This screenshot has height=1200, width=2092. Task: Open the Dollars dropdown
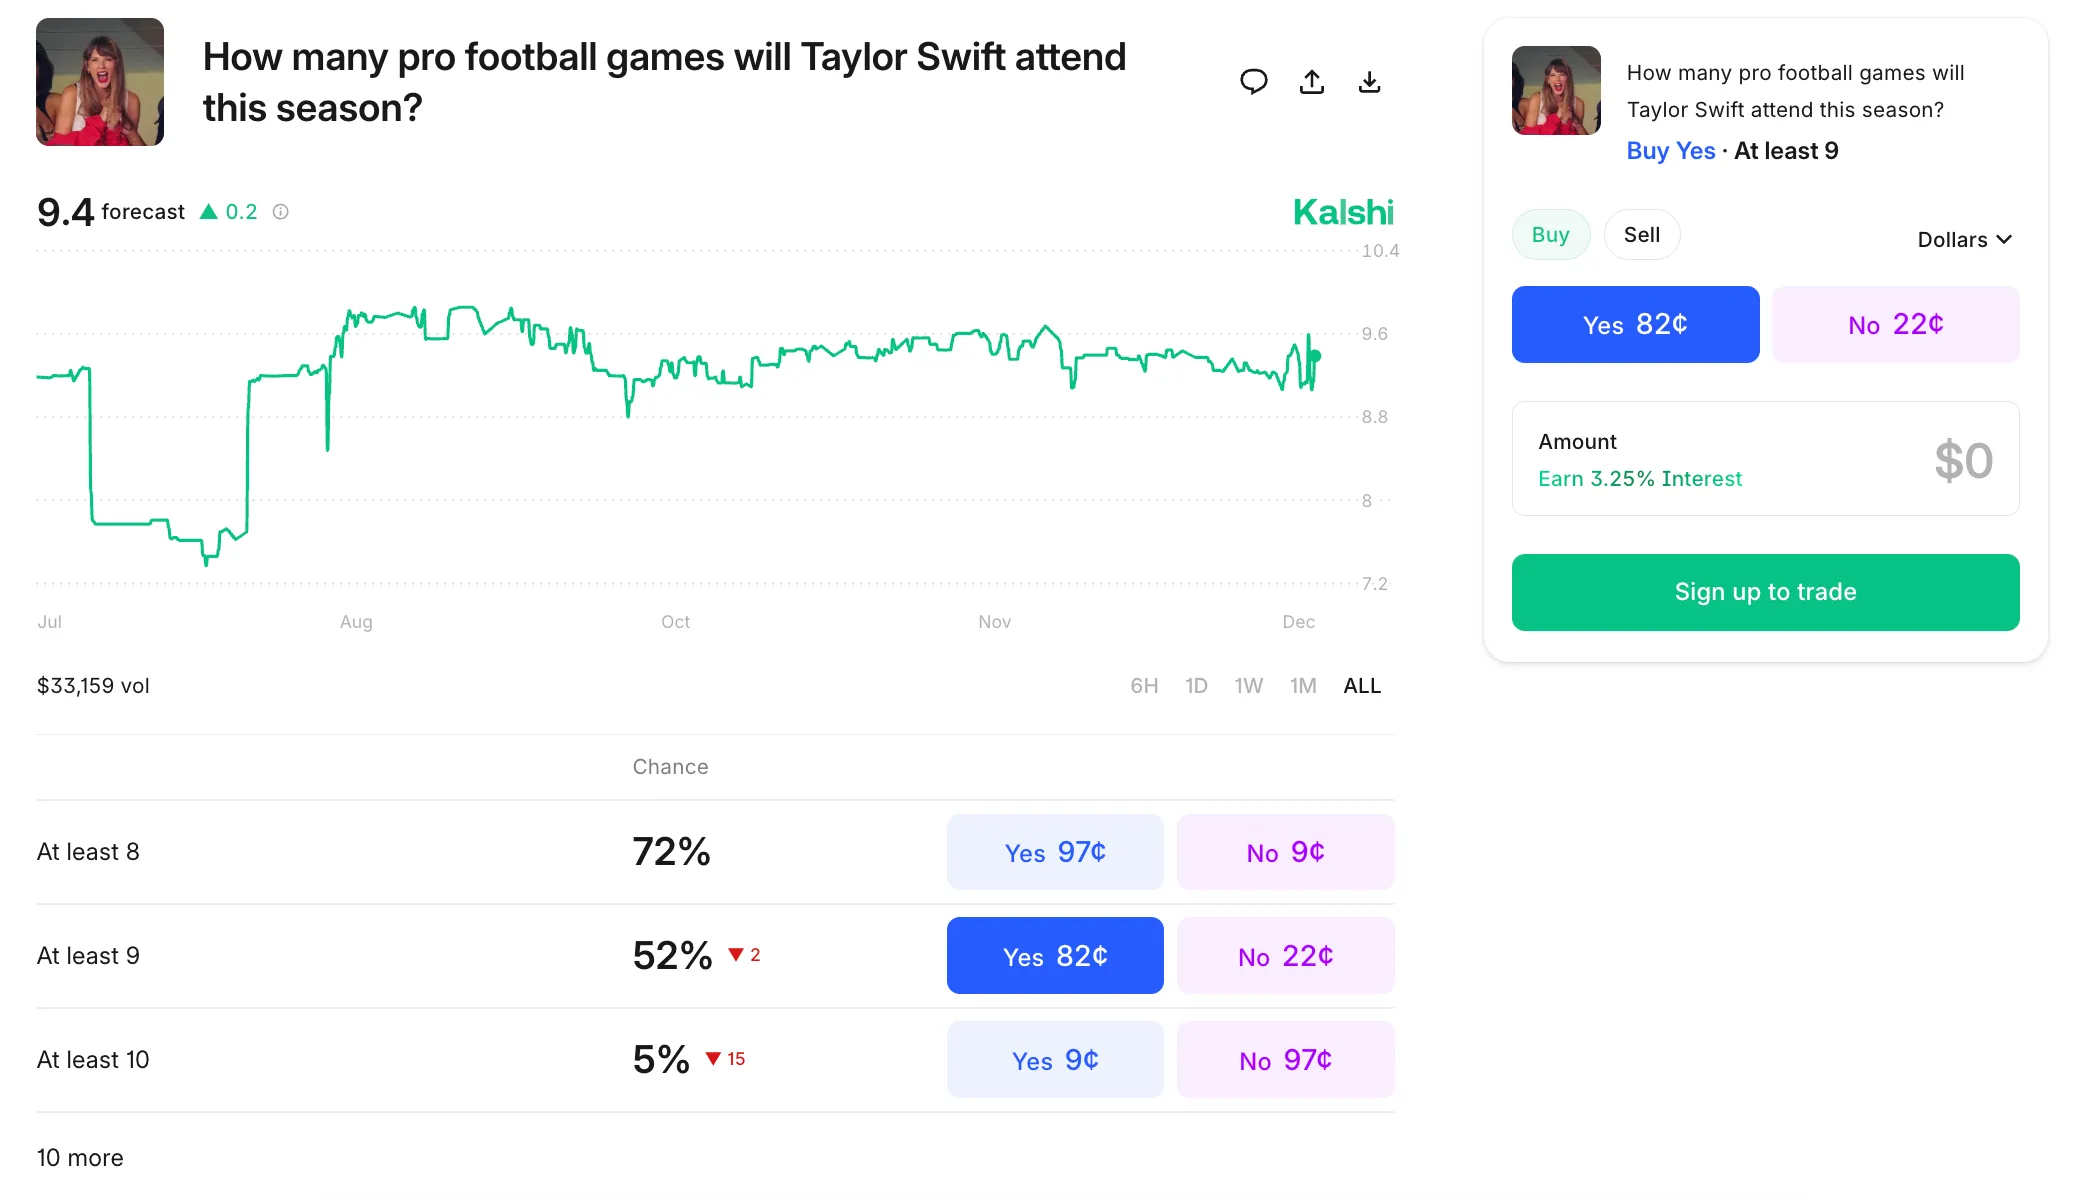click(1964, 240)
